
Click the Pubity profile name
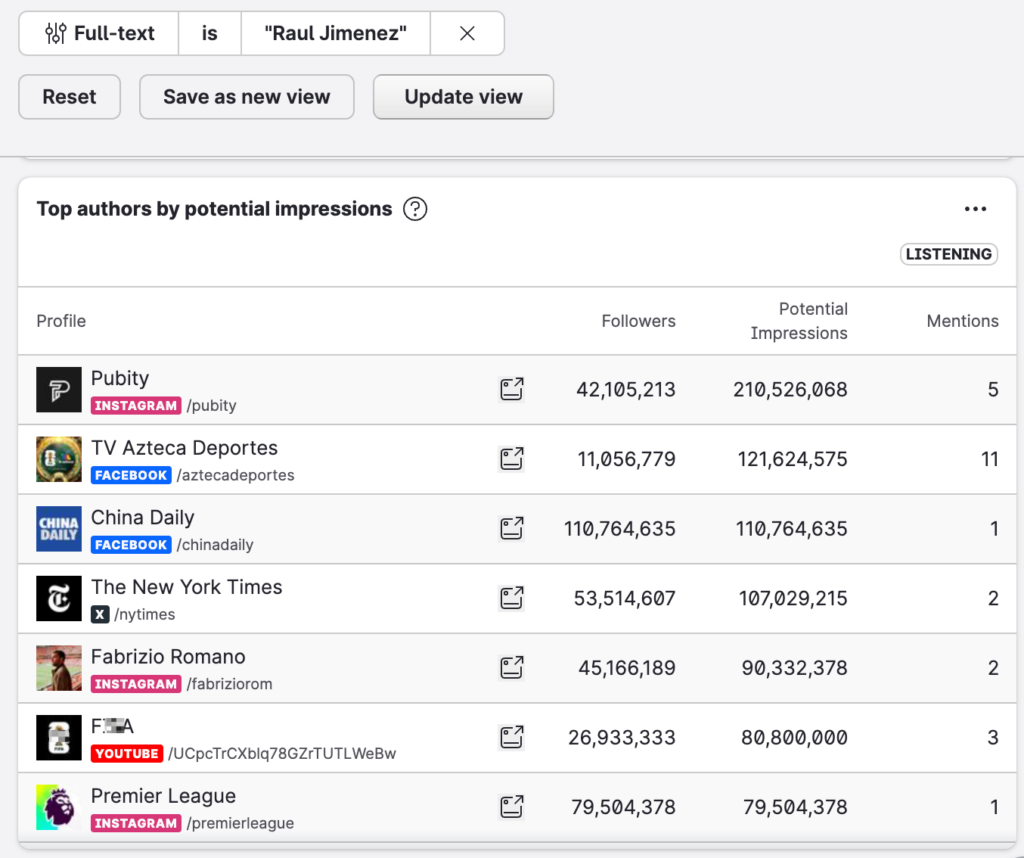pyautogui.click(x=120, y=378)
